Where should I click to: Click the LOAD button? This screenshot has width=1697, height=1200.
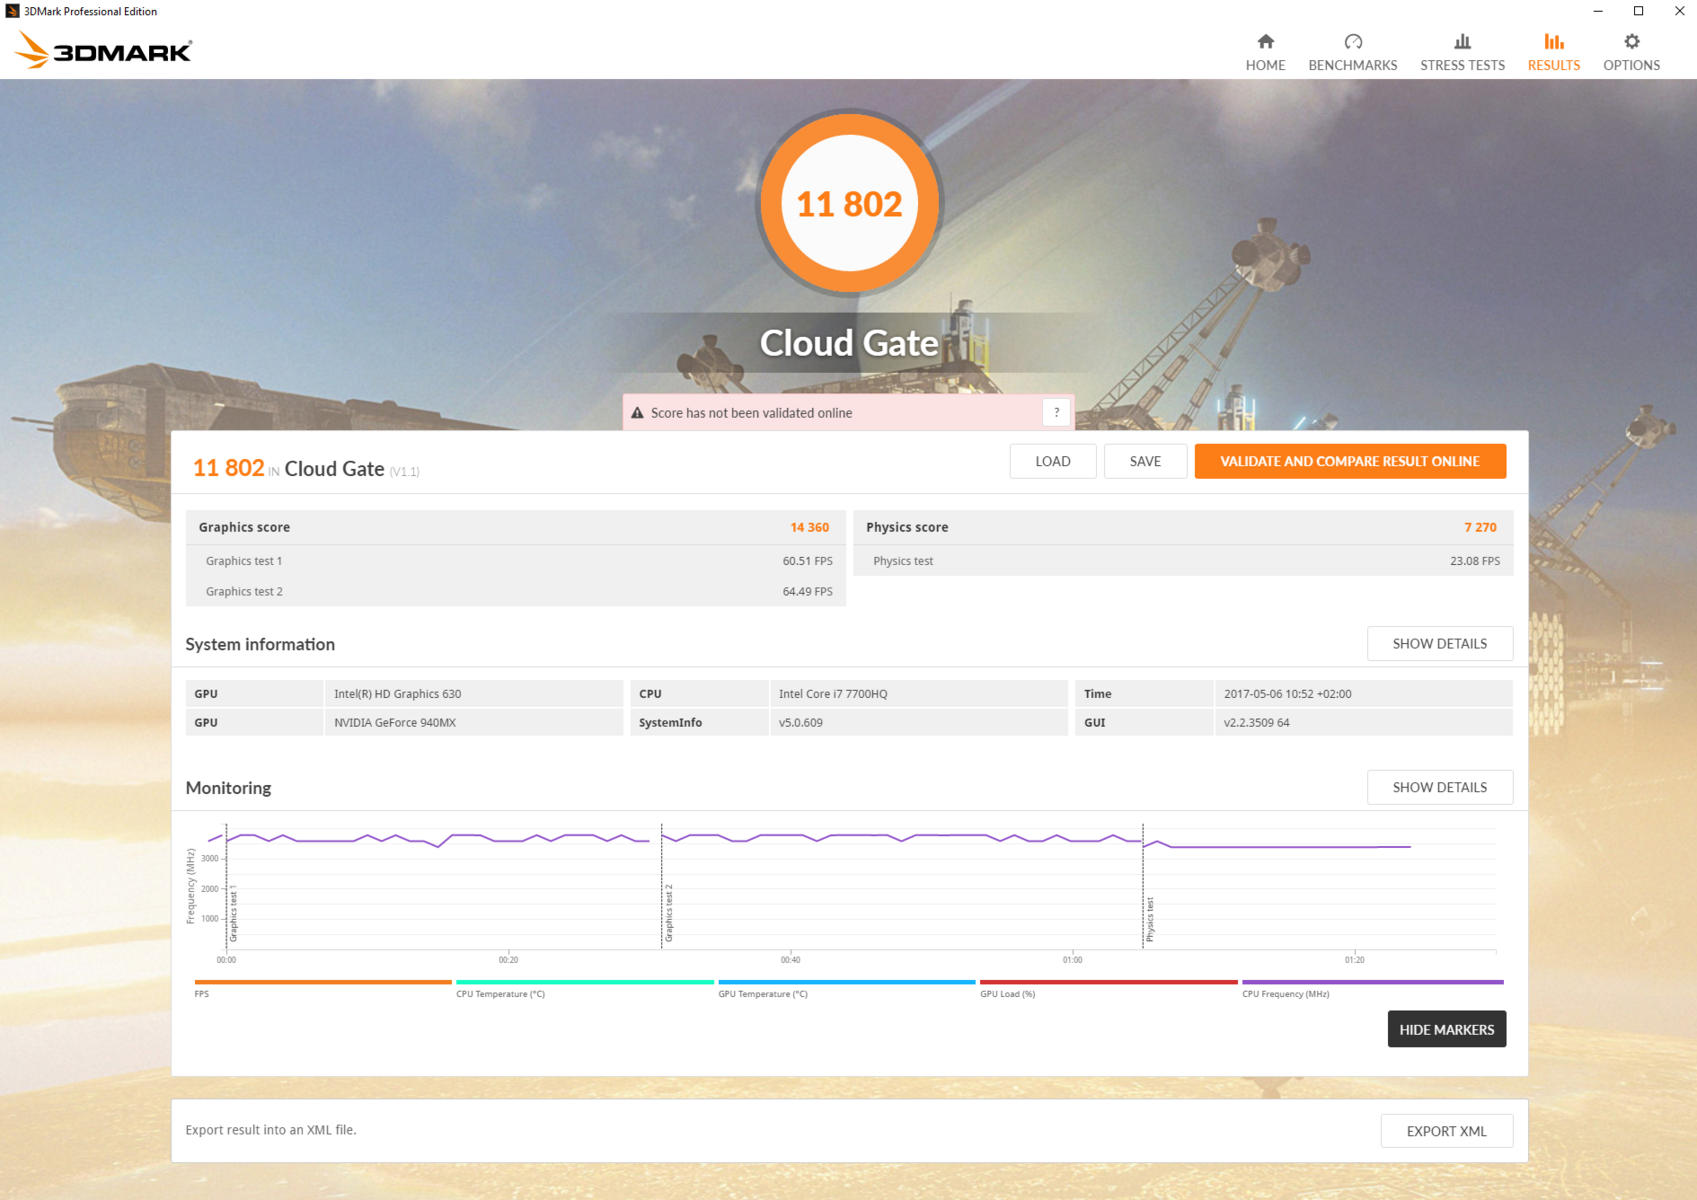[1053, 461]
